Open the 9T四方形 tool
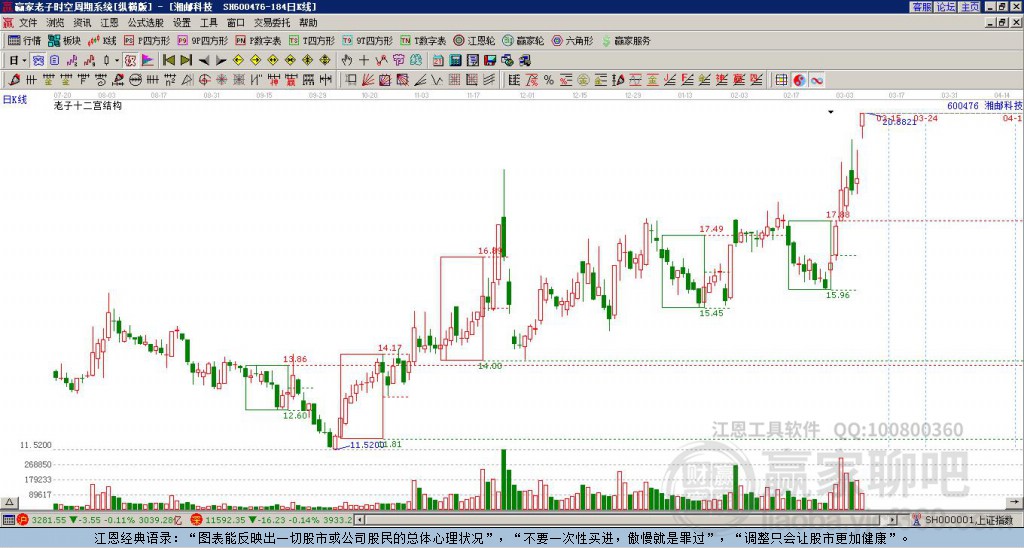1024x548 pixels. (x=368, y=40)
